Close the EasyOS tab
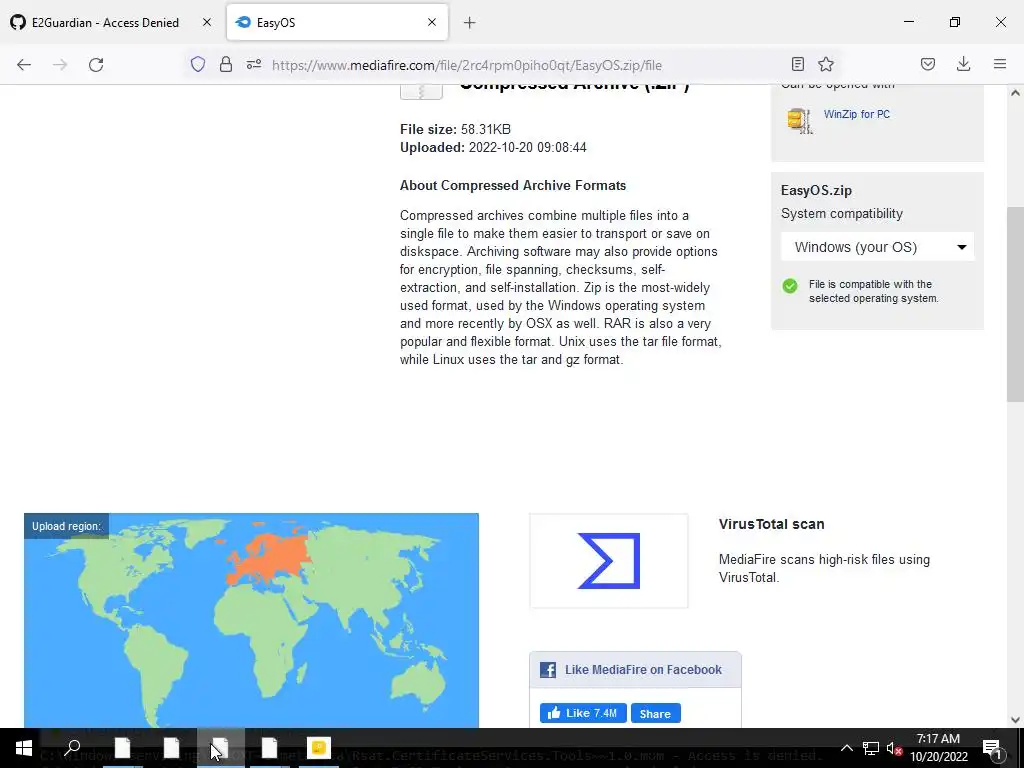 pos(432,22)
